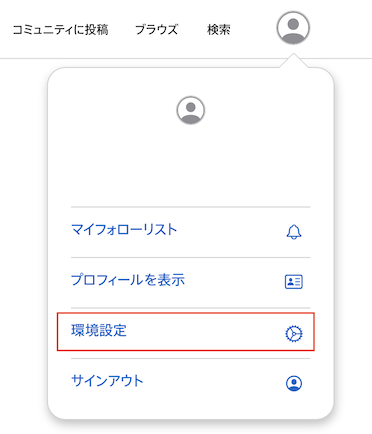
Task: Open the ブラウズ navigation item
Action: pyautogui.click(x=156, y=30)
